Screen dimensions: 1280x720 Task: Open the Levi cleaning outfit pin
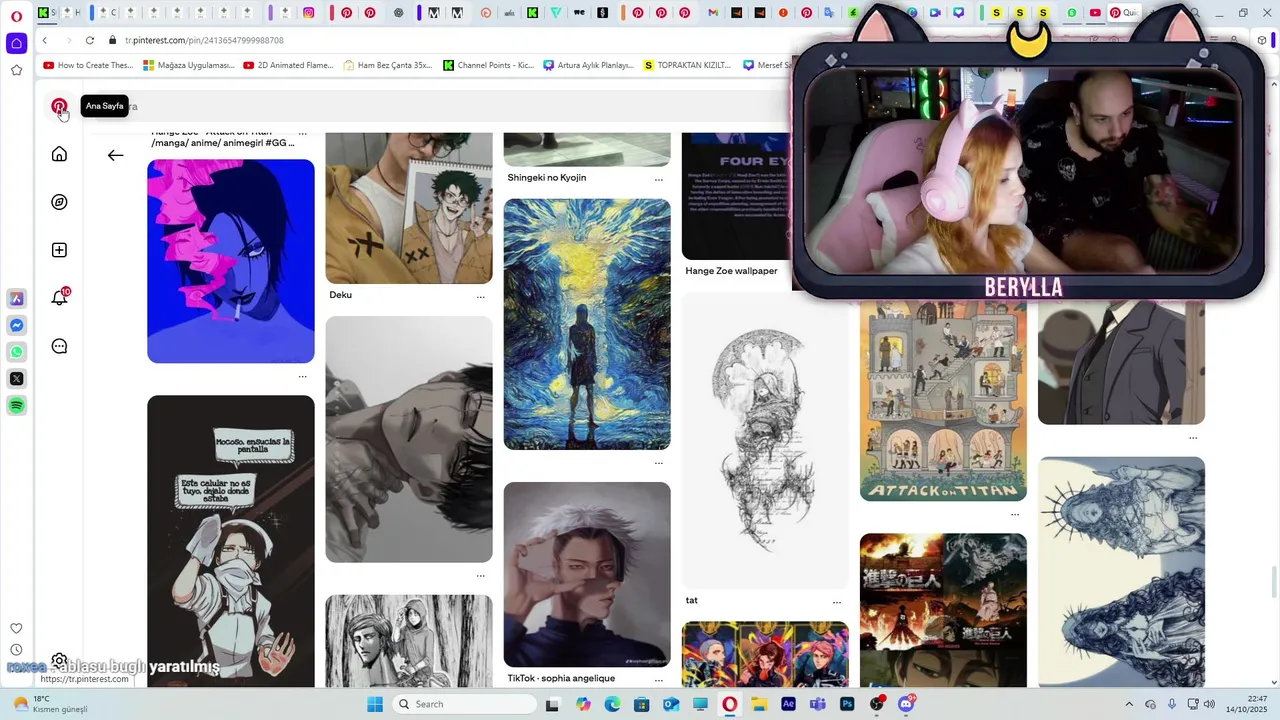click(231, 541)
